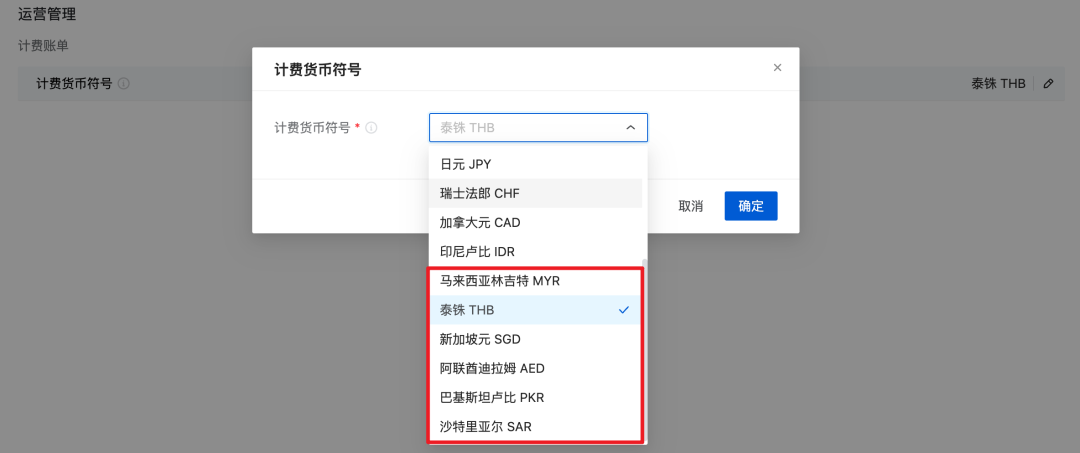This screenshot has width=1080, height=453.
Task: Select 加拿大元 CAD currency
Action: tap(535, 222)
